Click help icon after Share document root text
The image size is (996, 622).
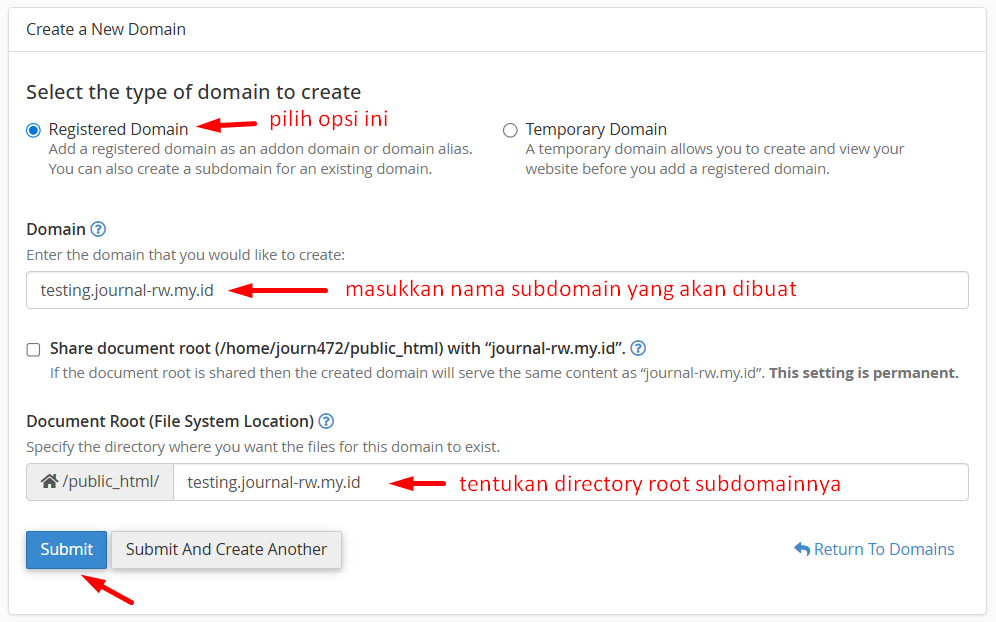click(x=638, y=348)
